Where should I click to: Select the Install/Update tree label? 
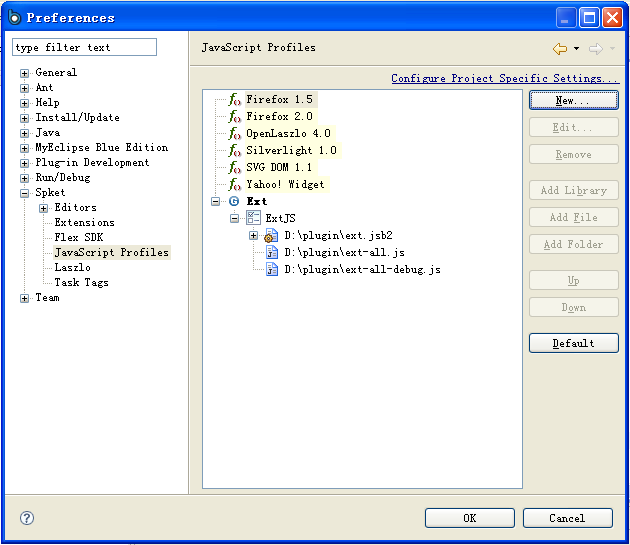coord(78,117)
